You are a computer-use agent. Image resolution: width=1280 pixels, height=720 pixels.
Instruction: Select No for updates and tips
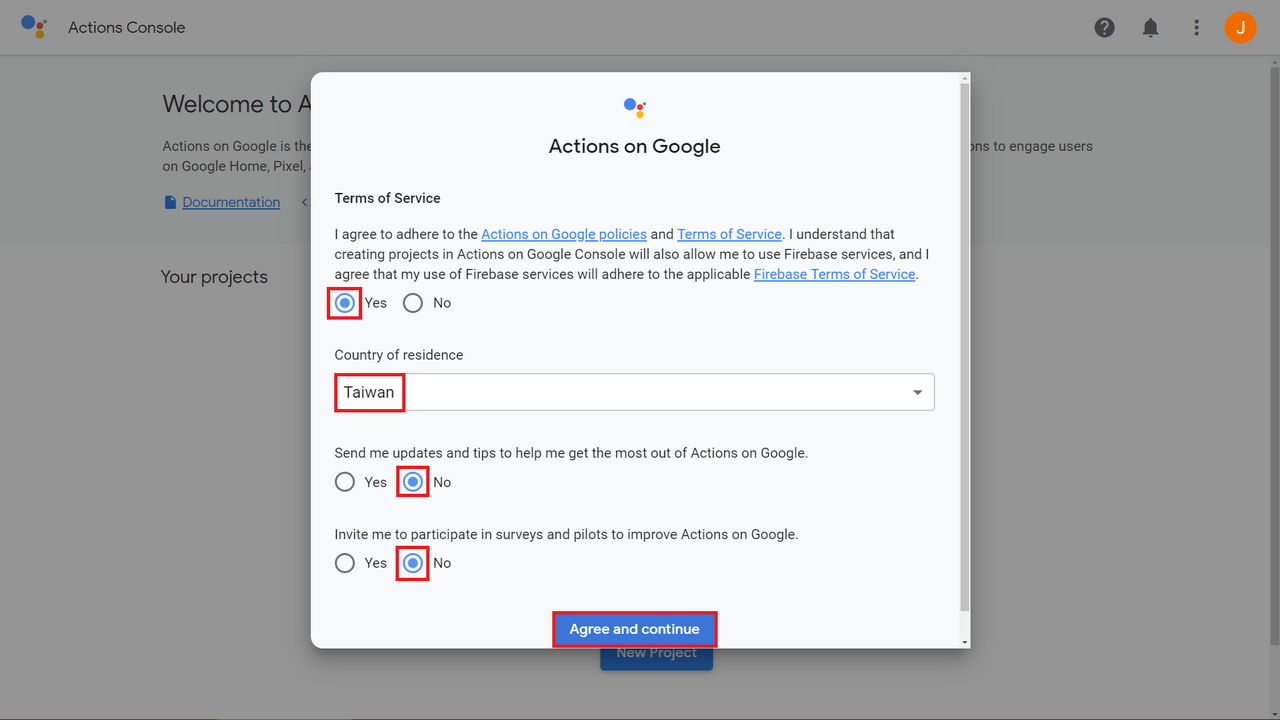413,482
